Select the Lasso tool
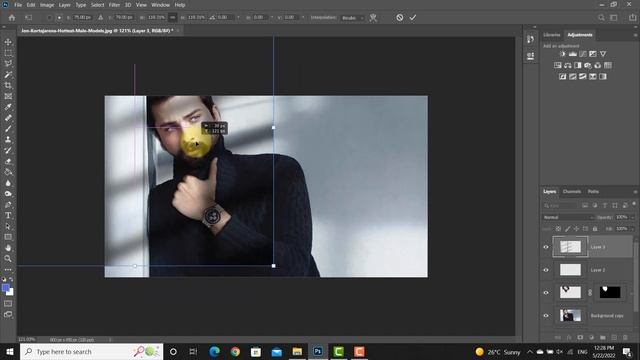Image resolution: width=640 pixels, height=360 pixels. (x=8, y=64)
